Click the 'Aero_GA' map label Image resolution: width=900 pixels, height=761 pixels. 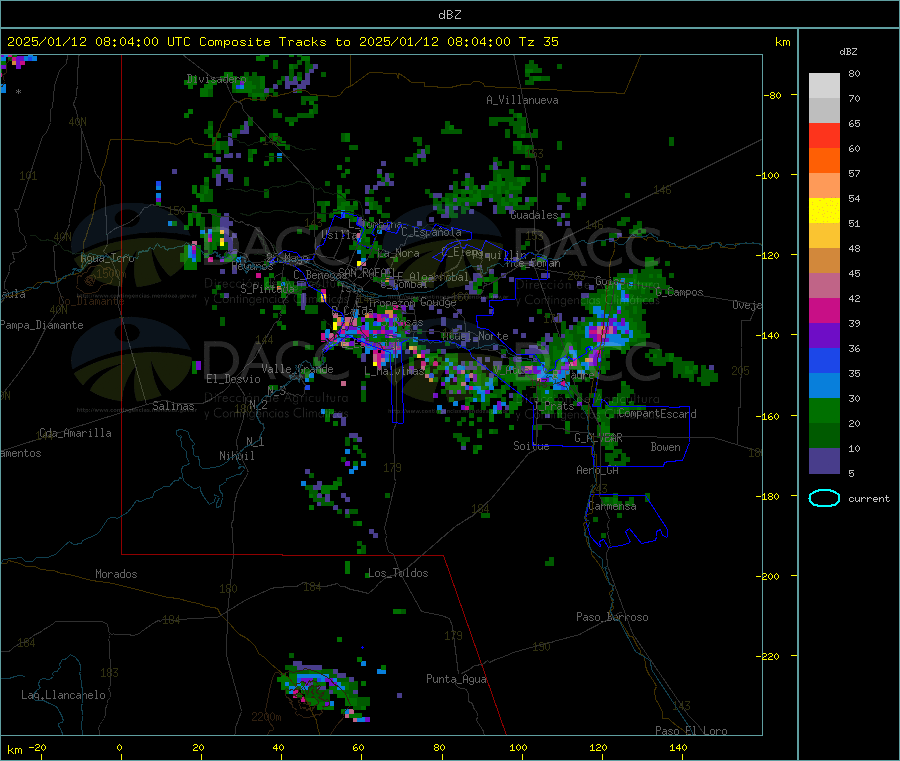pos(598,470)
